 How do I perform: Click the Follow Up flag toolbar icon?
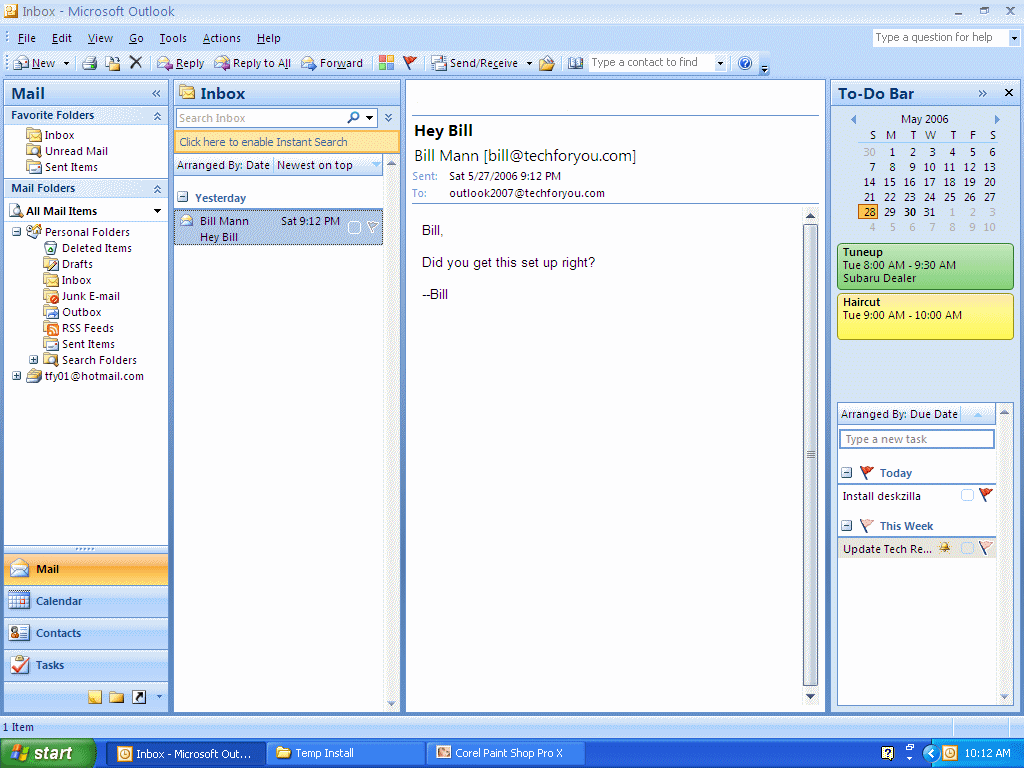pyautogui.click(x=410, y=63)
